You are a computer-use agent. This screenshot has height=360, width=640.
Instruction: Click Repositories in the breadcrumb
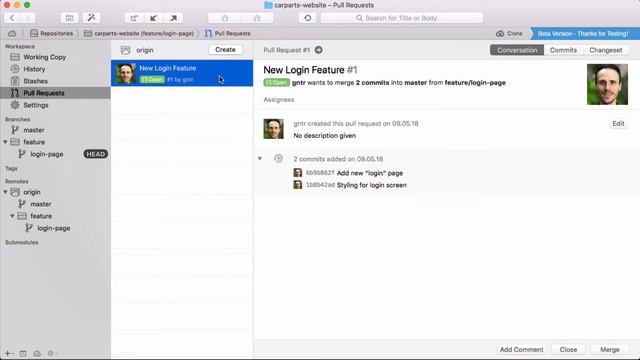pos(52,33)
